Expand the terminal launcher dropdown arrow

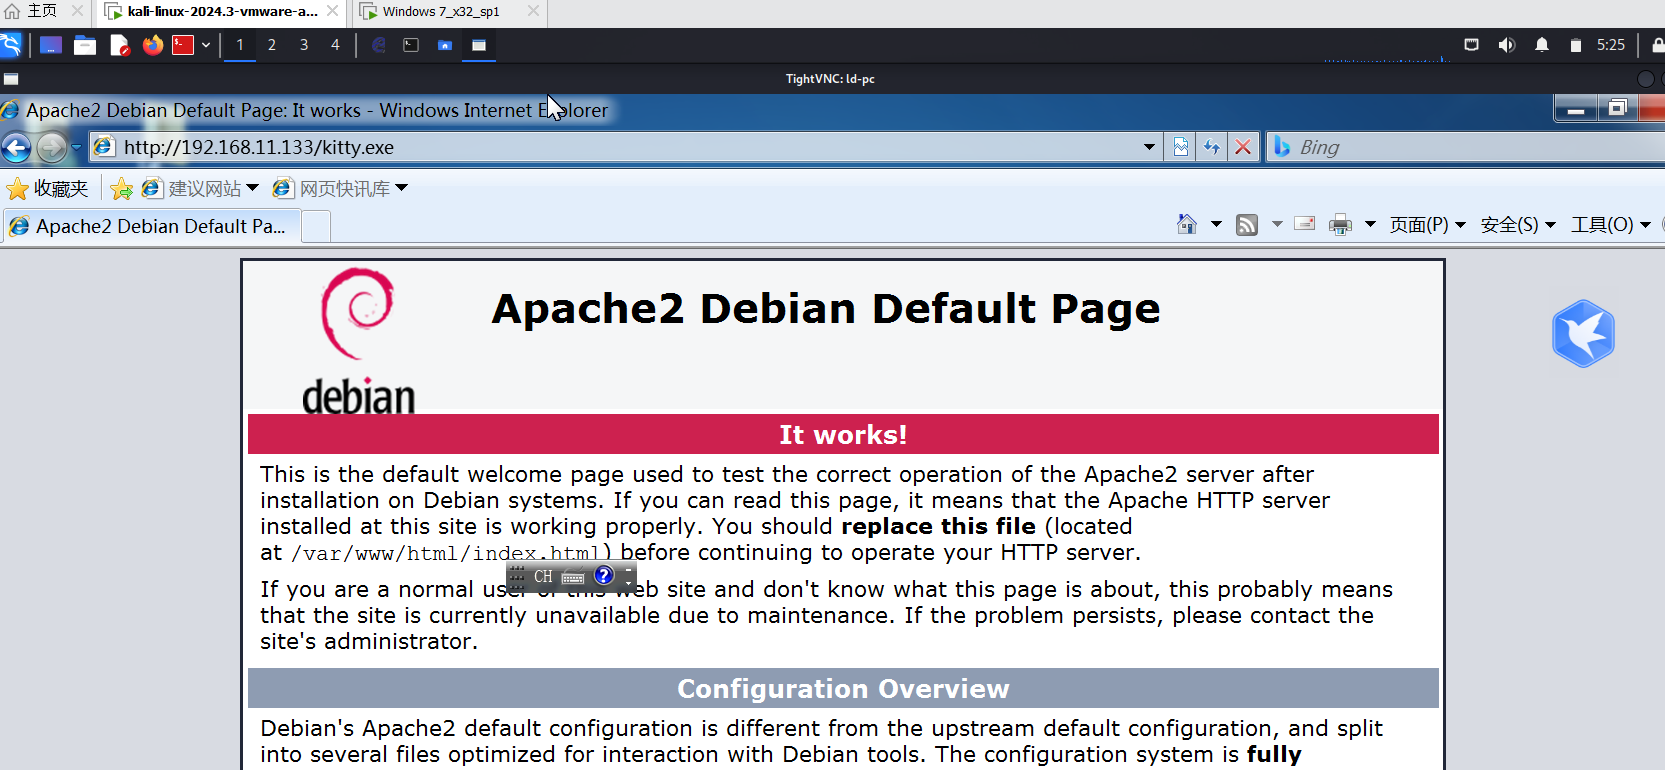(206, 45)
